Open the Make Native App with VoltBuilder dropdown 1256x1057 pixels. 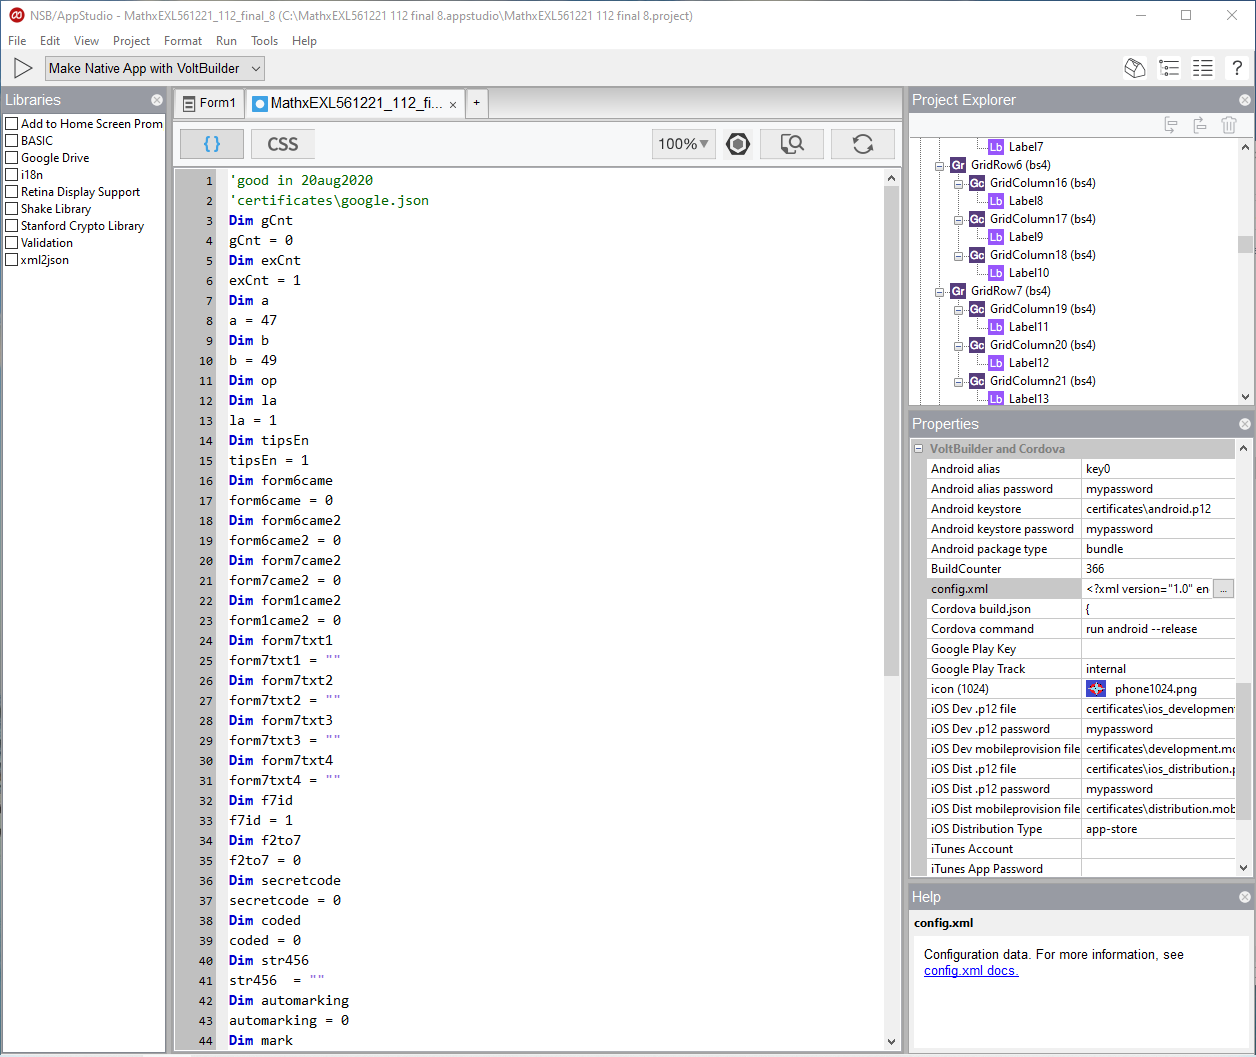155,68
